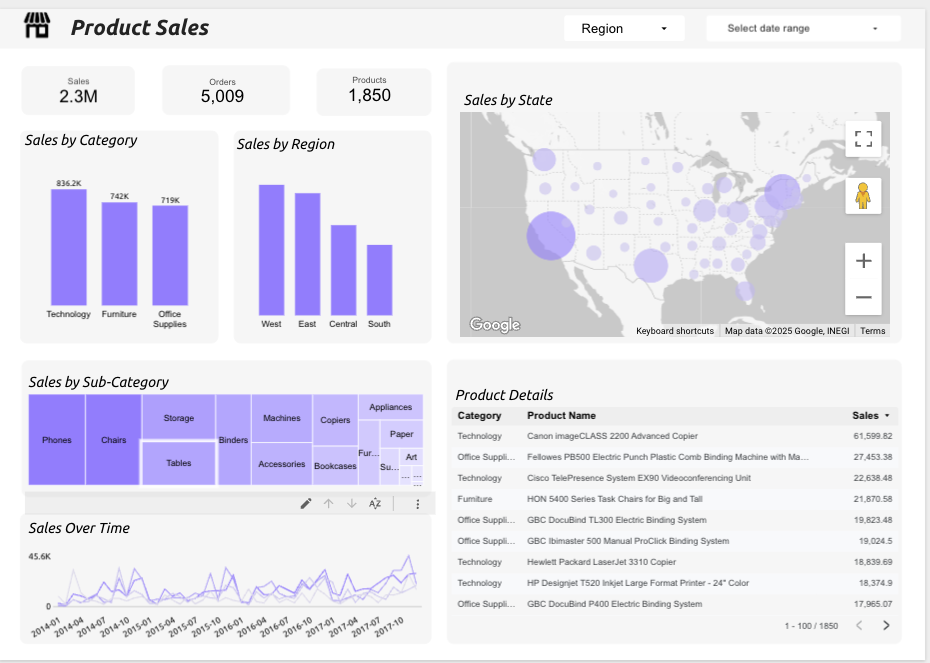Image resolution: width=930 pixels, height=663 pixels.
Task: Open the three-dot options menu for the treemap
Action: 417,504
